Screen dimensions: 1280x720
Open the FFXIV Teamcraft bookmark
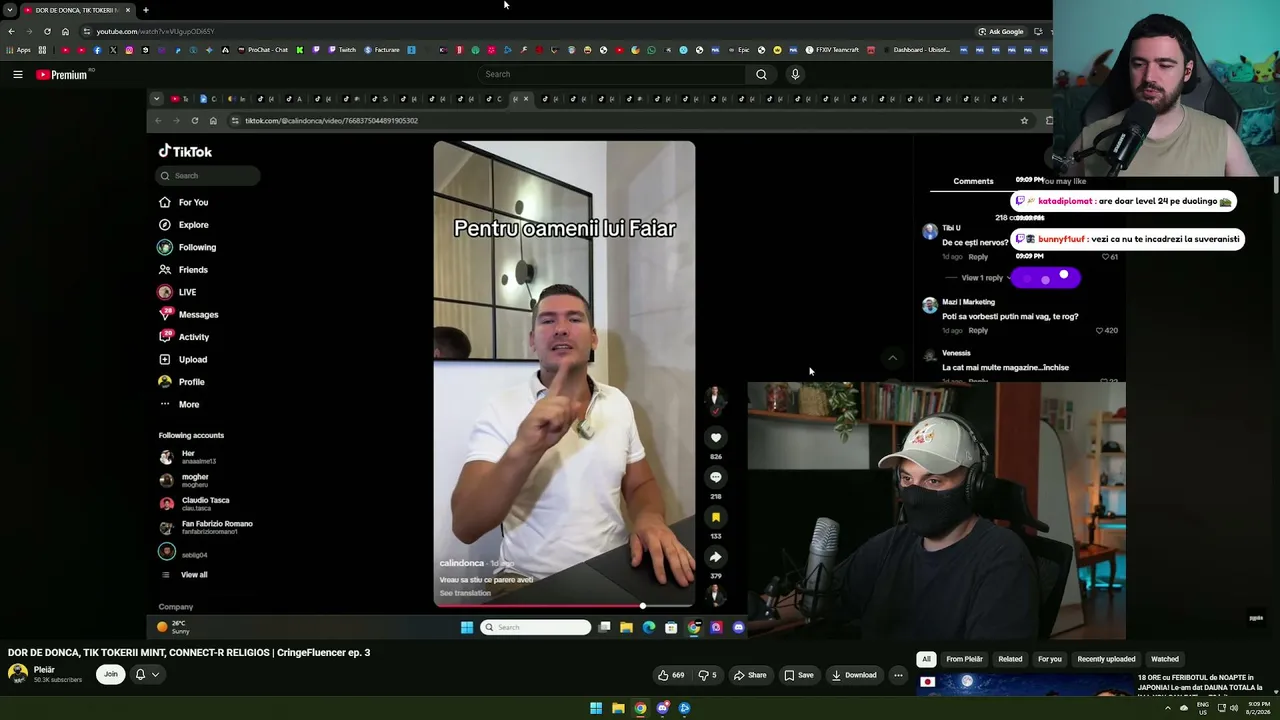click(834, 50)
